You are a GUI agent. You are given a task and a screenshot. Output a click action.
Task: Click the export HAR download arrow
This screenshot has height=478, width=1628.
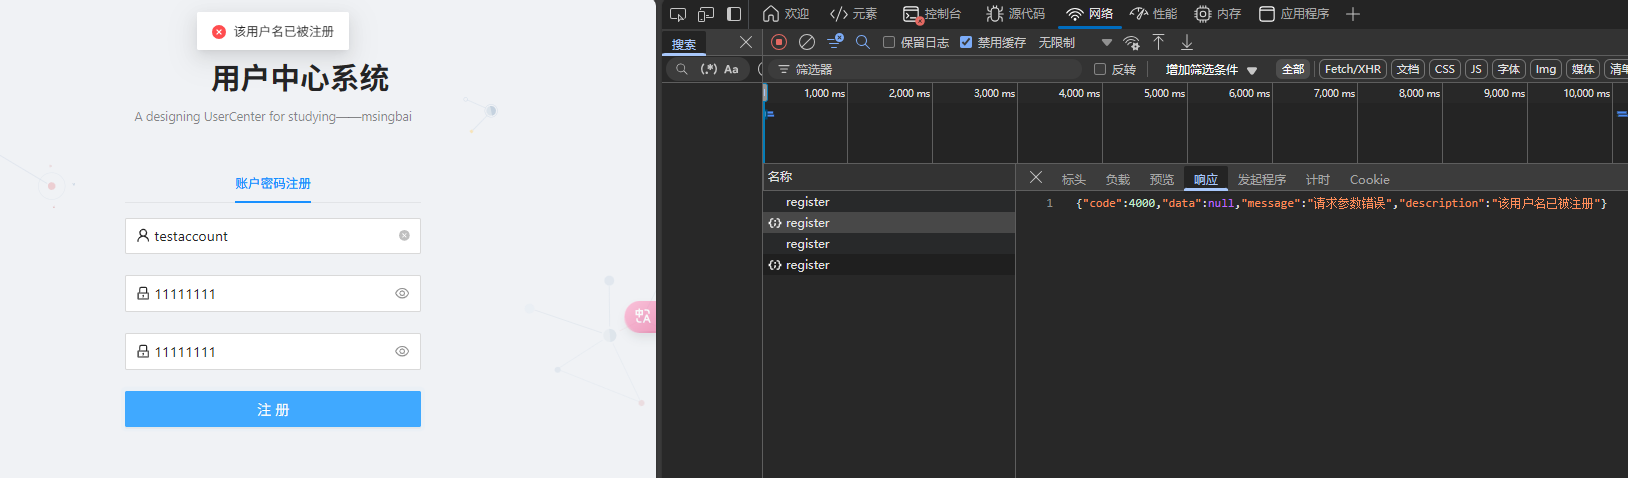point(1187,42)
